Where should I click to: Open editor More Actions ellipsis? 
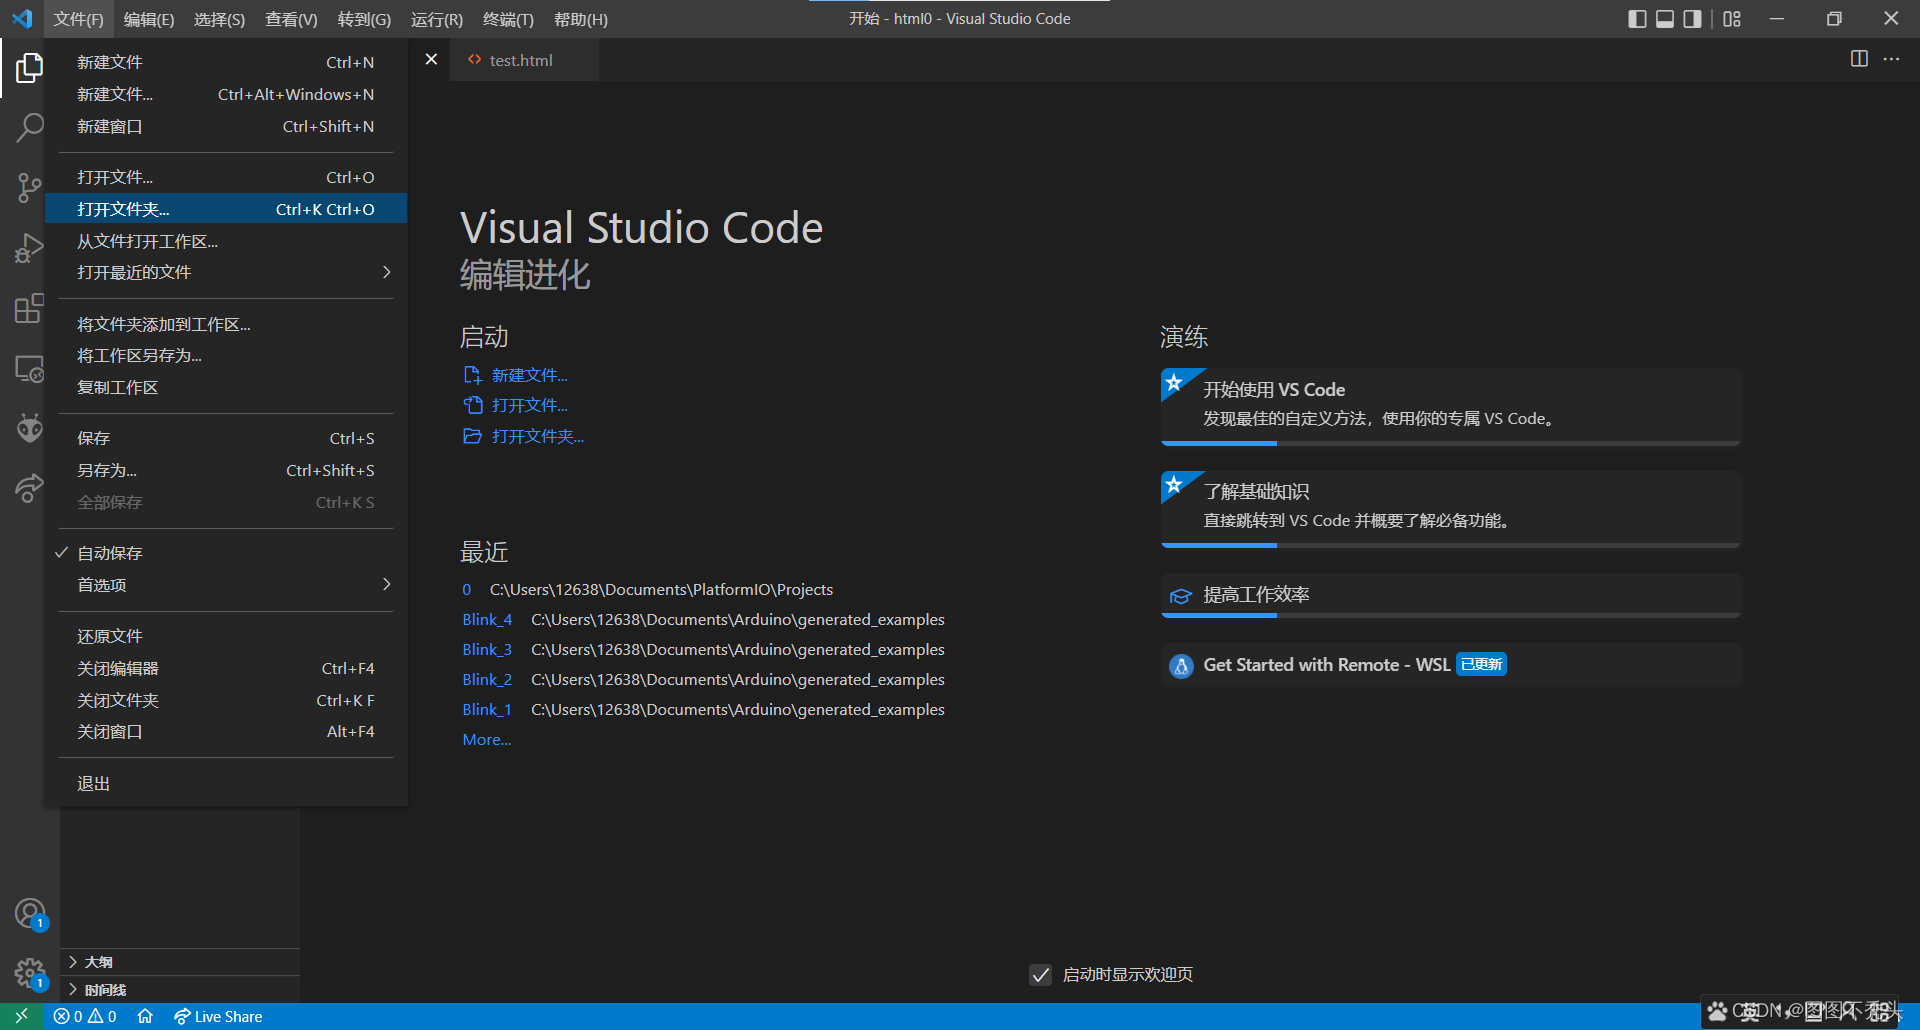point(1891,59)
